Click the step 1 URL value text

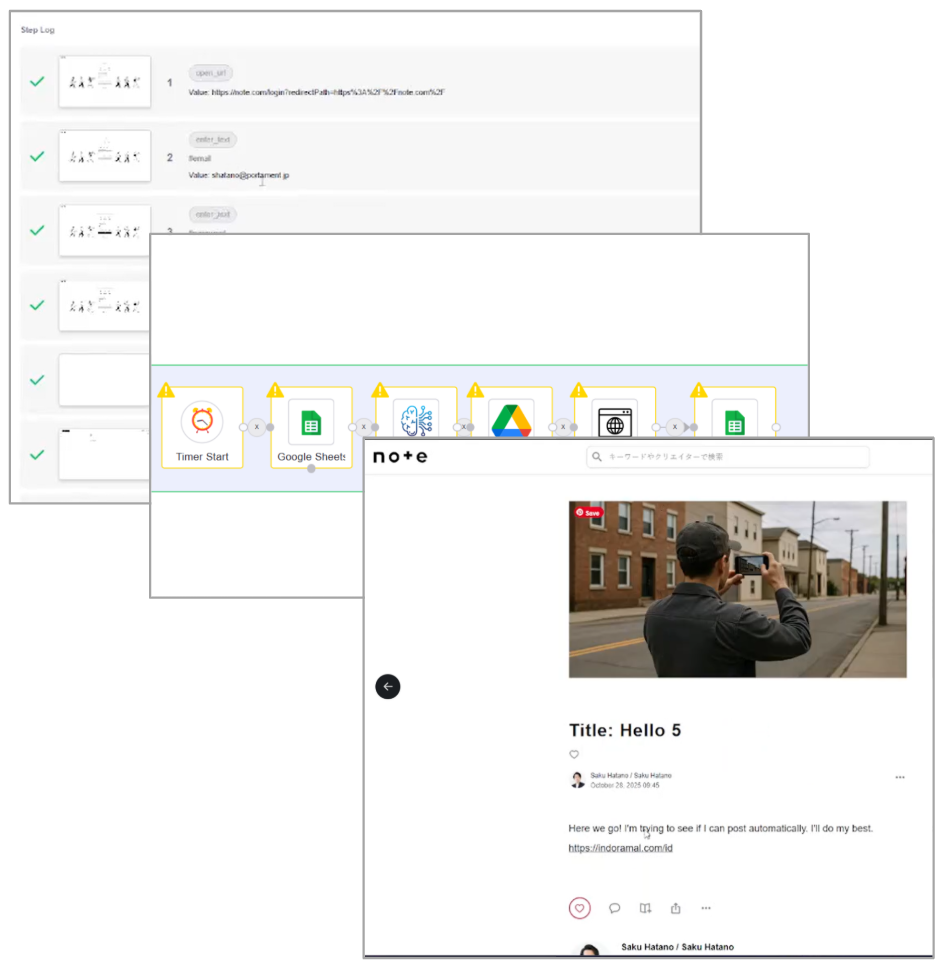[x=328, y=92]
